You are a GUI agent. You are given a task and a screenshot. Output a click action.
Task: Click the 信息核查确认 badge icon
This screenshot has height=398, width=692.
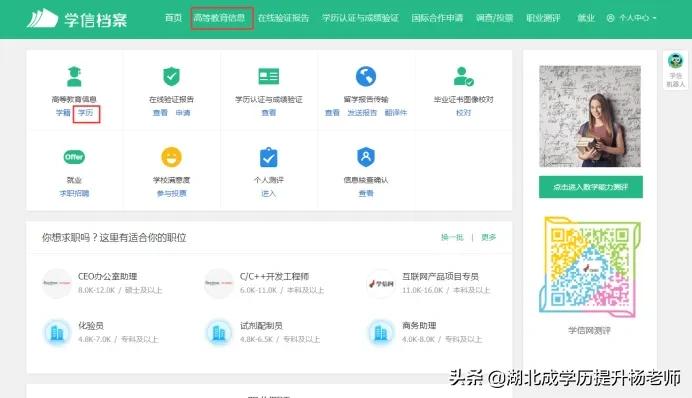click(x=366, y=157)
